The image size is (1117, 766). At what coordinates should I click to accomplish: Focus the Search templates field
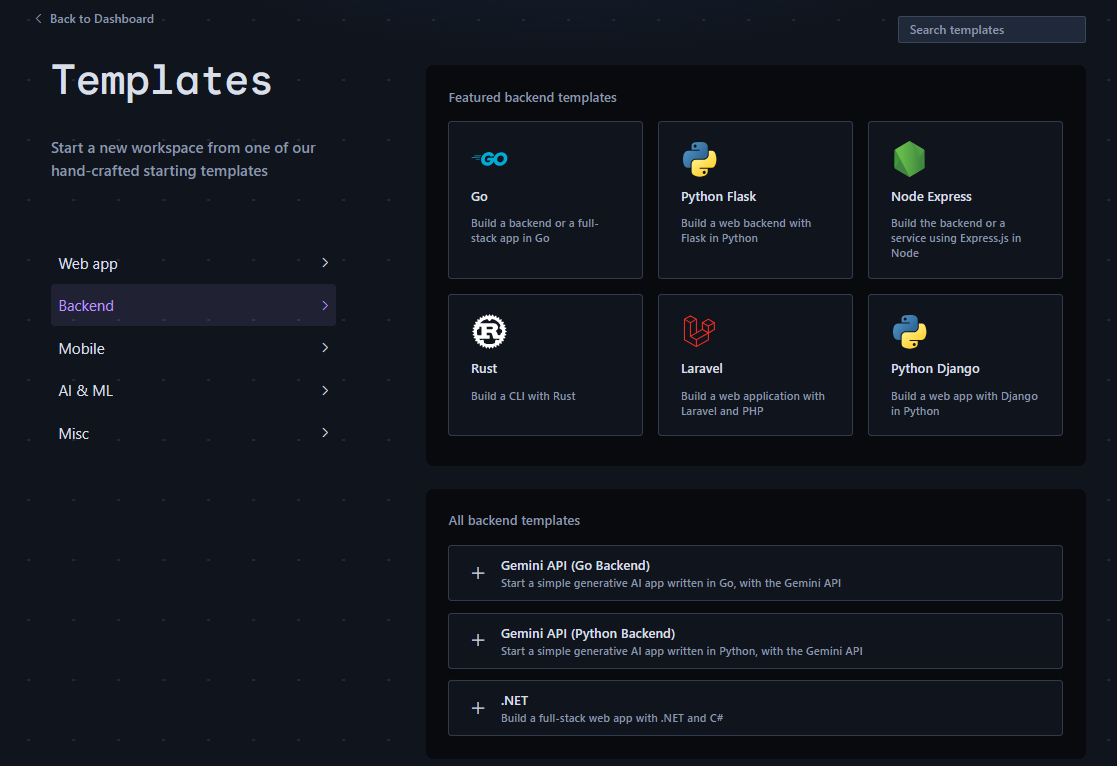click(x=991, y=30)
